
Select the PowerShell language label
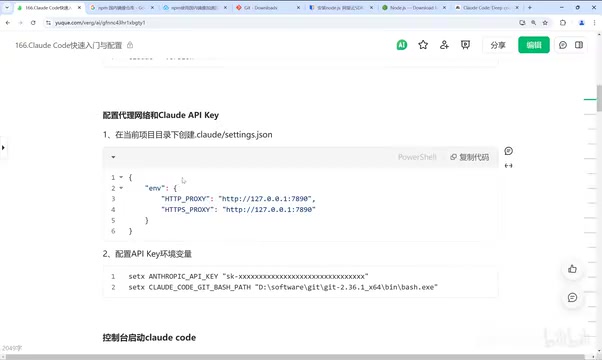(417, 157)
